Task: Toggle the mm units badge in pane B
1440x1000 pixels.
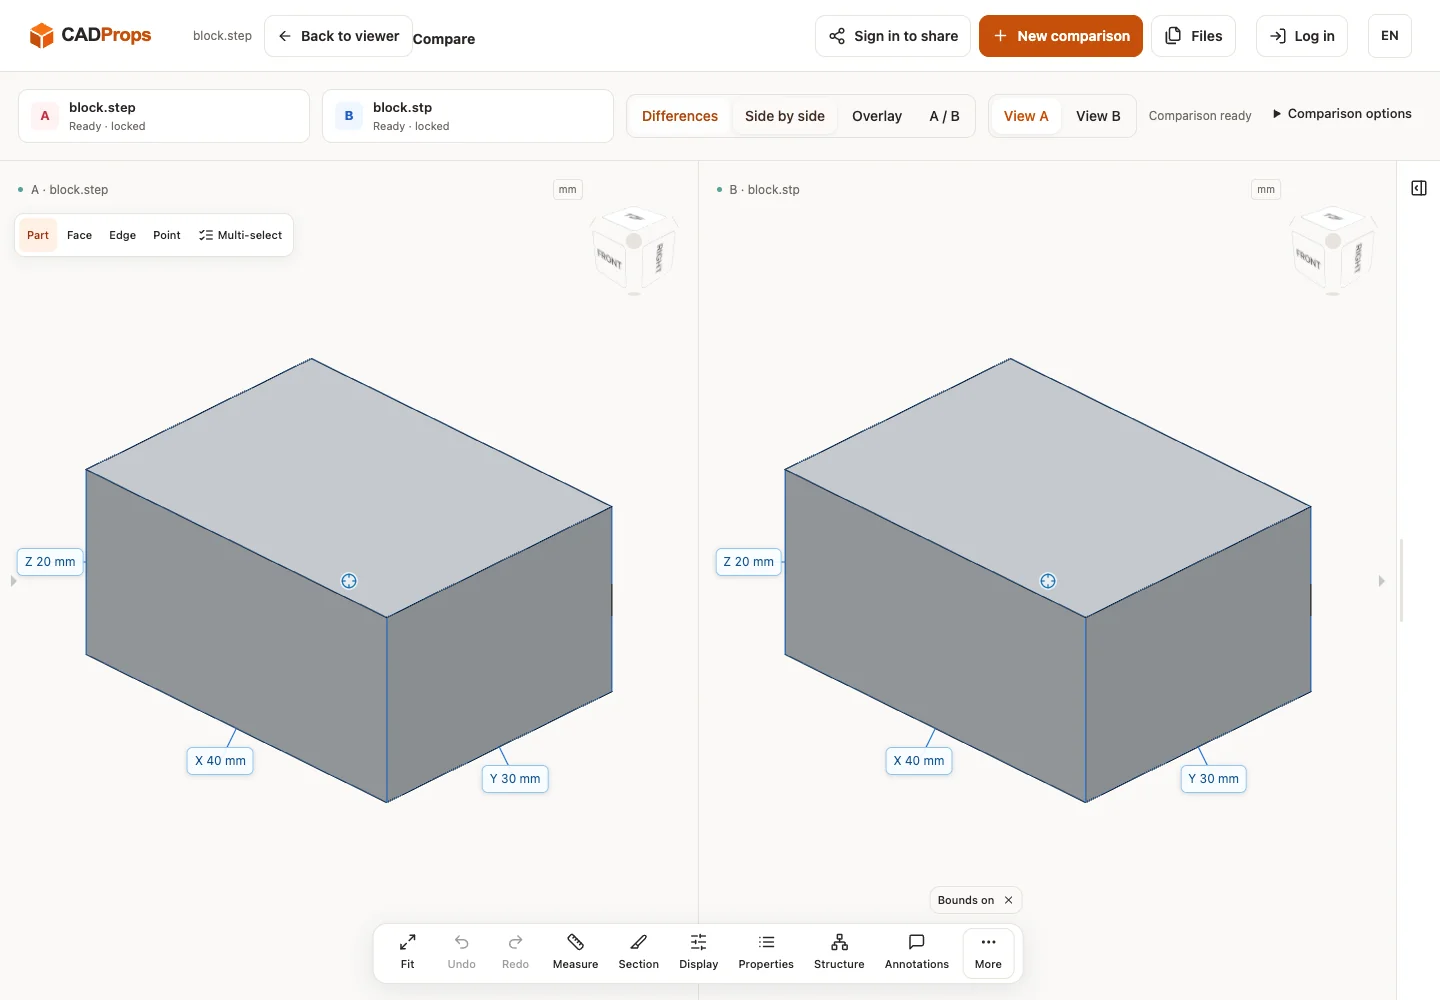Action: click(1266, 189)
